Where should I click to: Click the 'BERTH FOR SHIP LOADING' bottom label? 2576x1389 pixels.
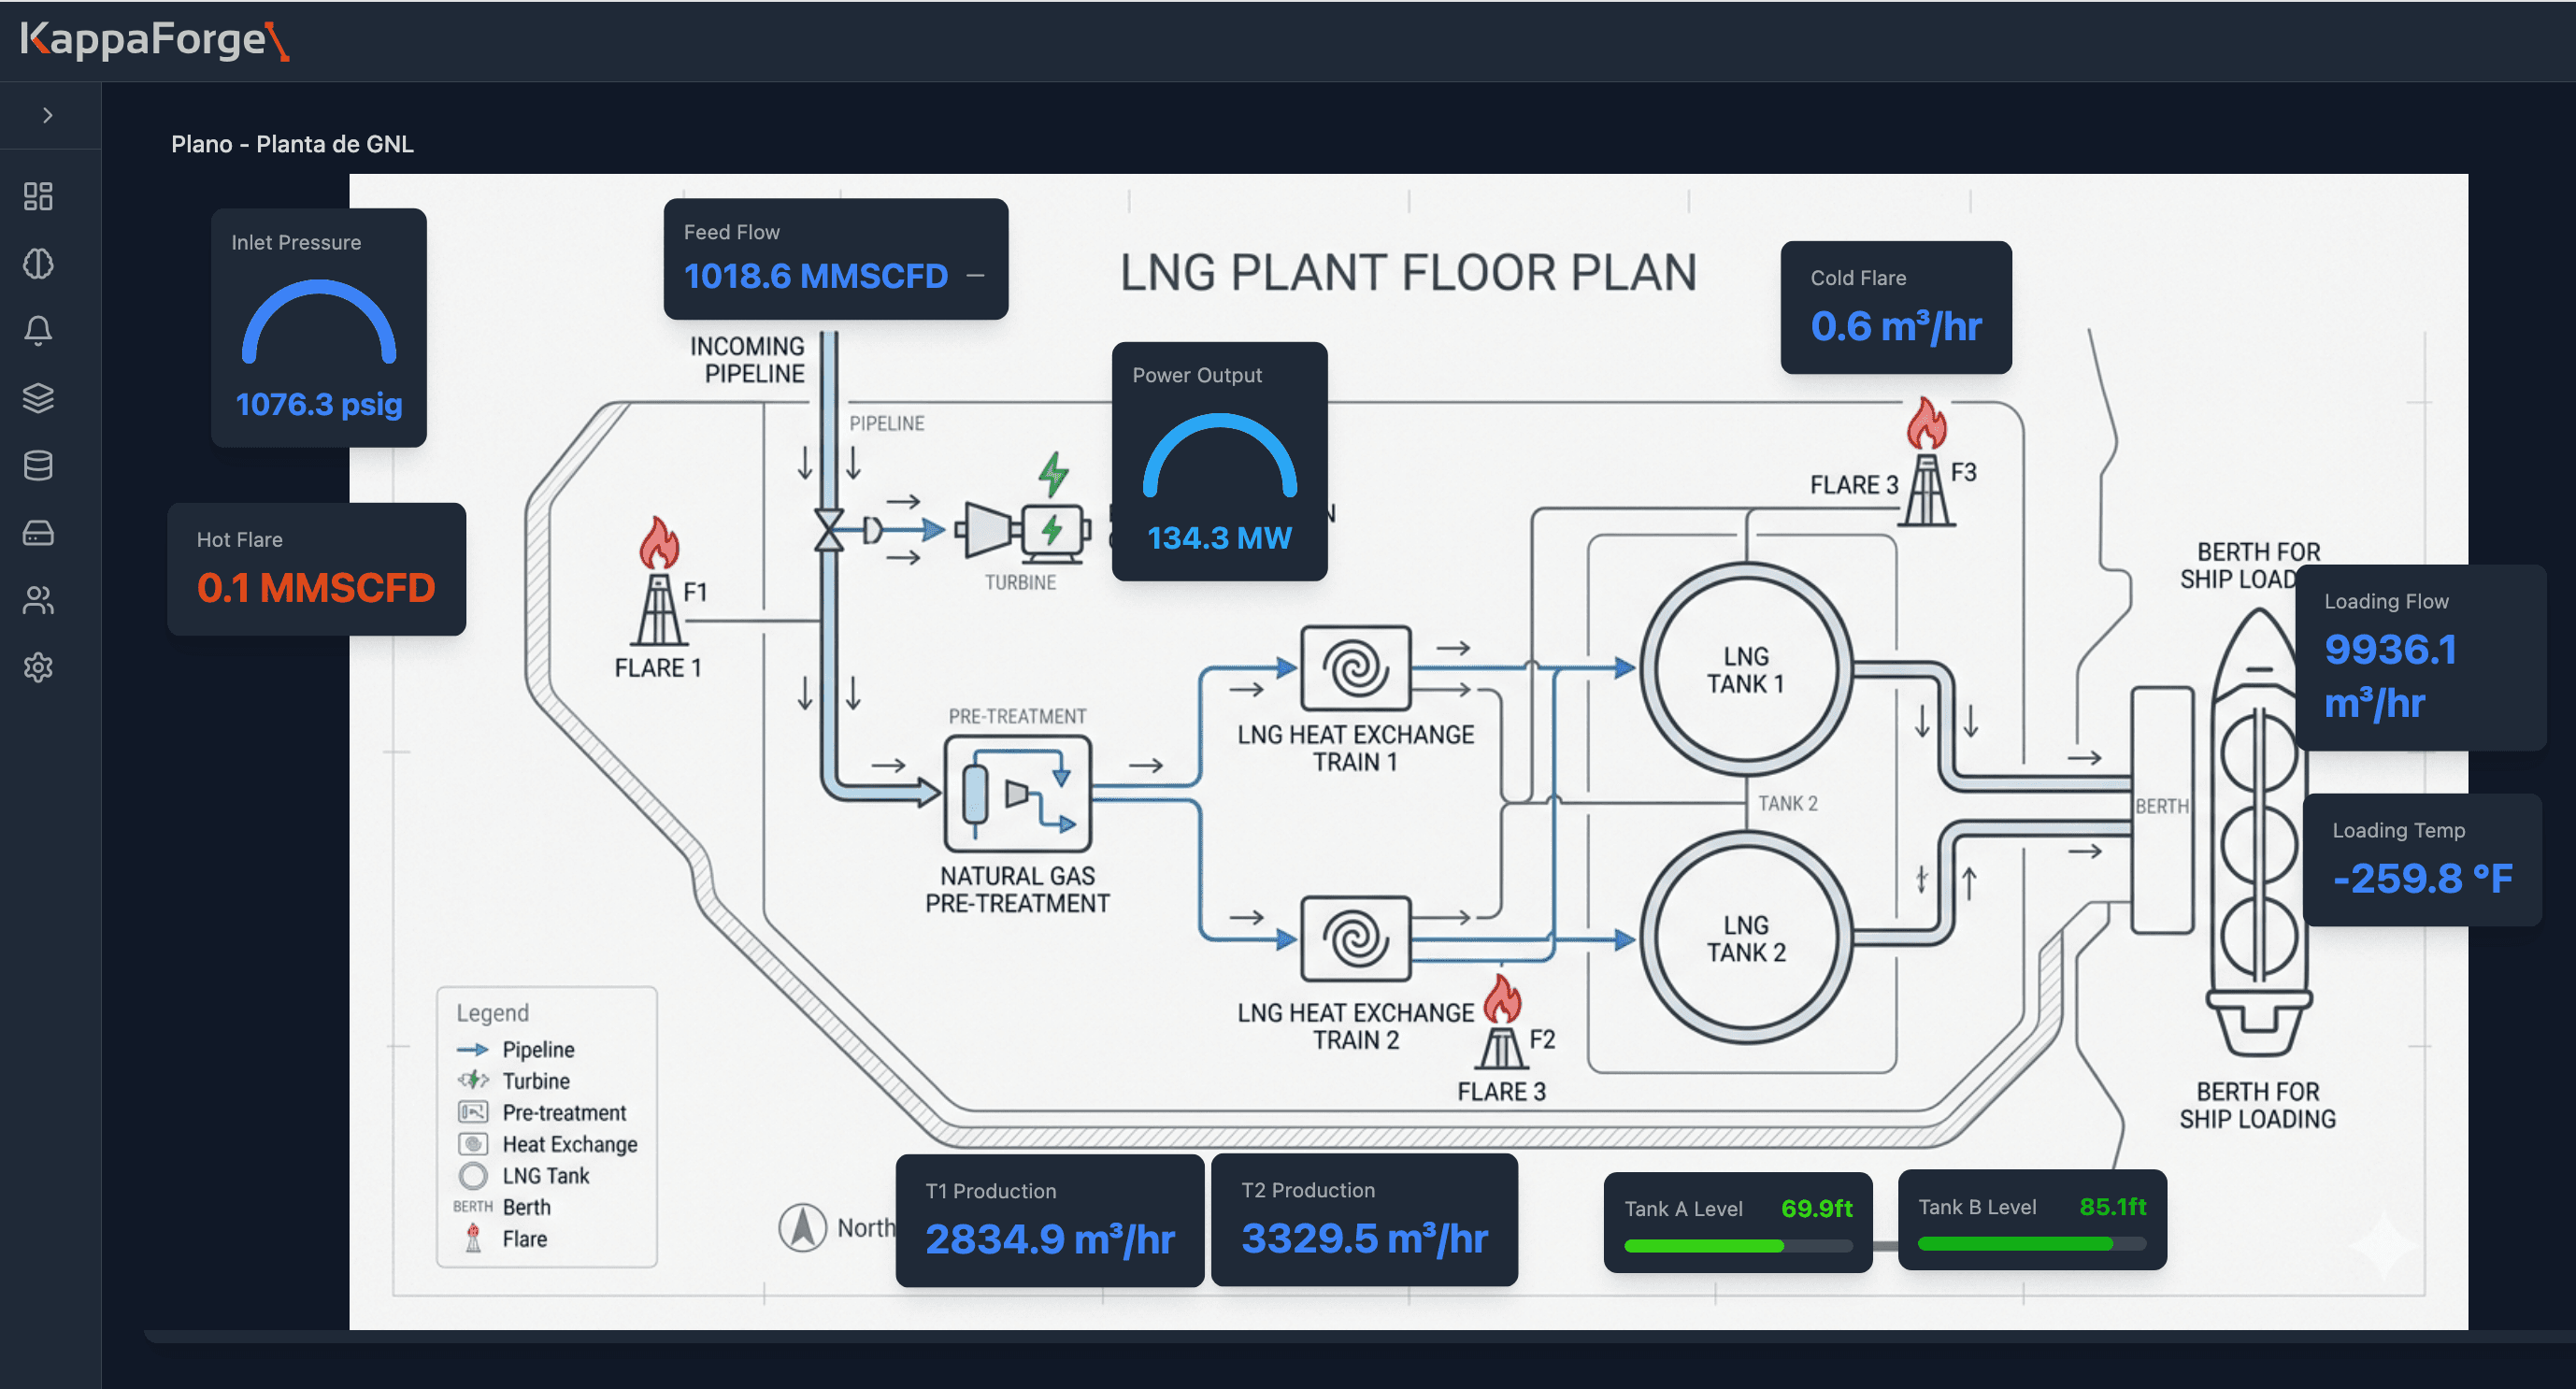click(2258, 1106)
